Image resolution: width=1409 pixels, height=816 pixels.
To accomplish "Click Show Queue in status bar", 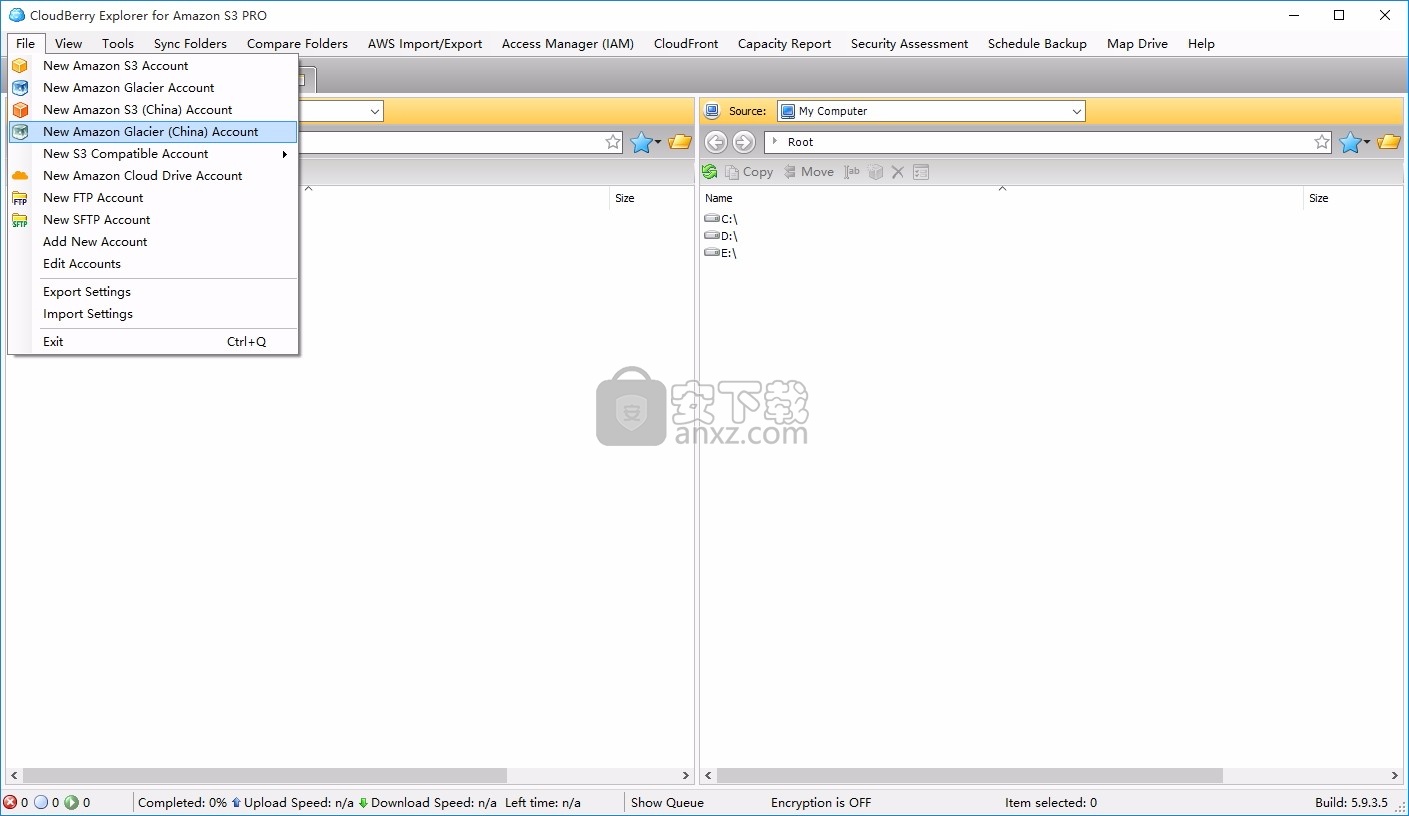I will click(667, 802).
